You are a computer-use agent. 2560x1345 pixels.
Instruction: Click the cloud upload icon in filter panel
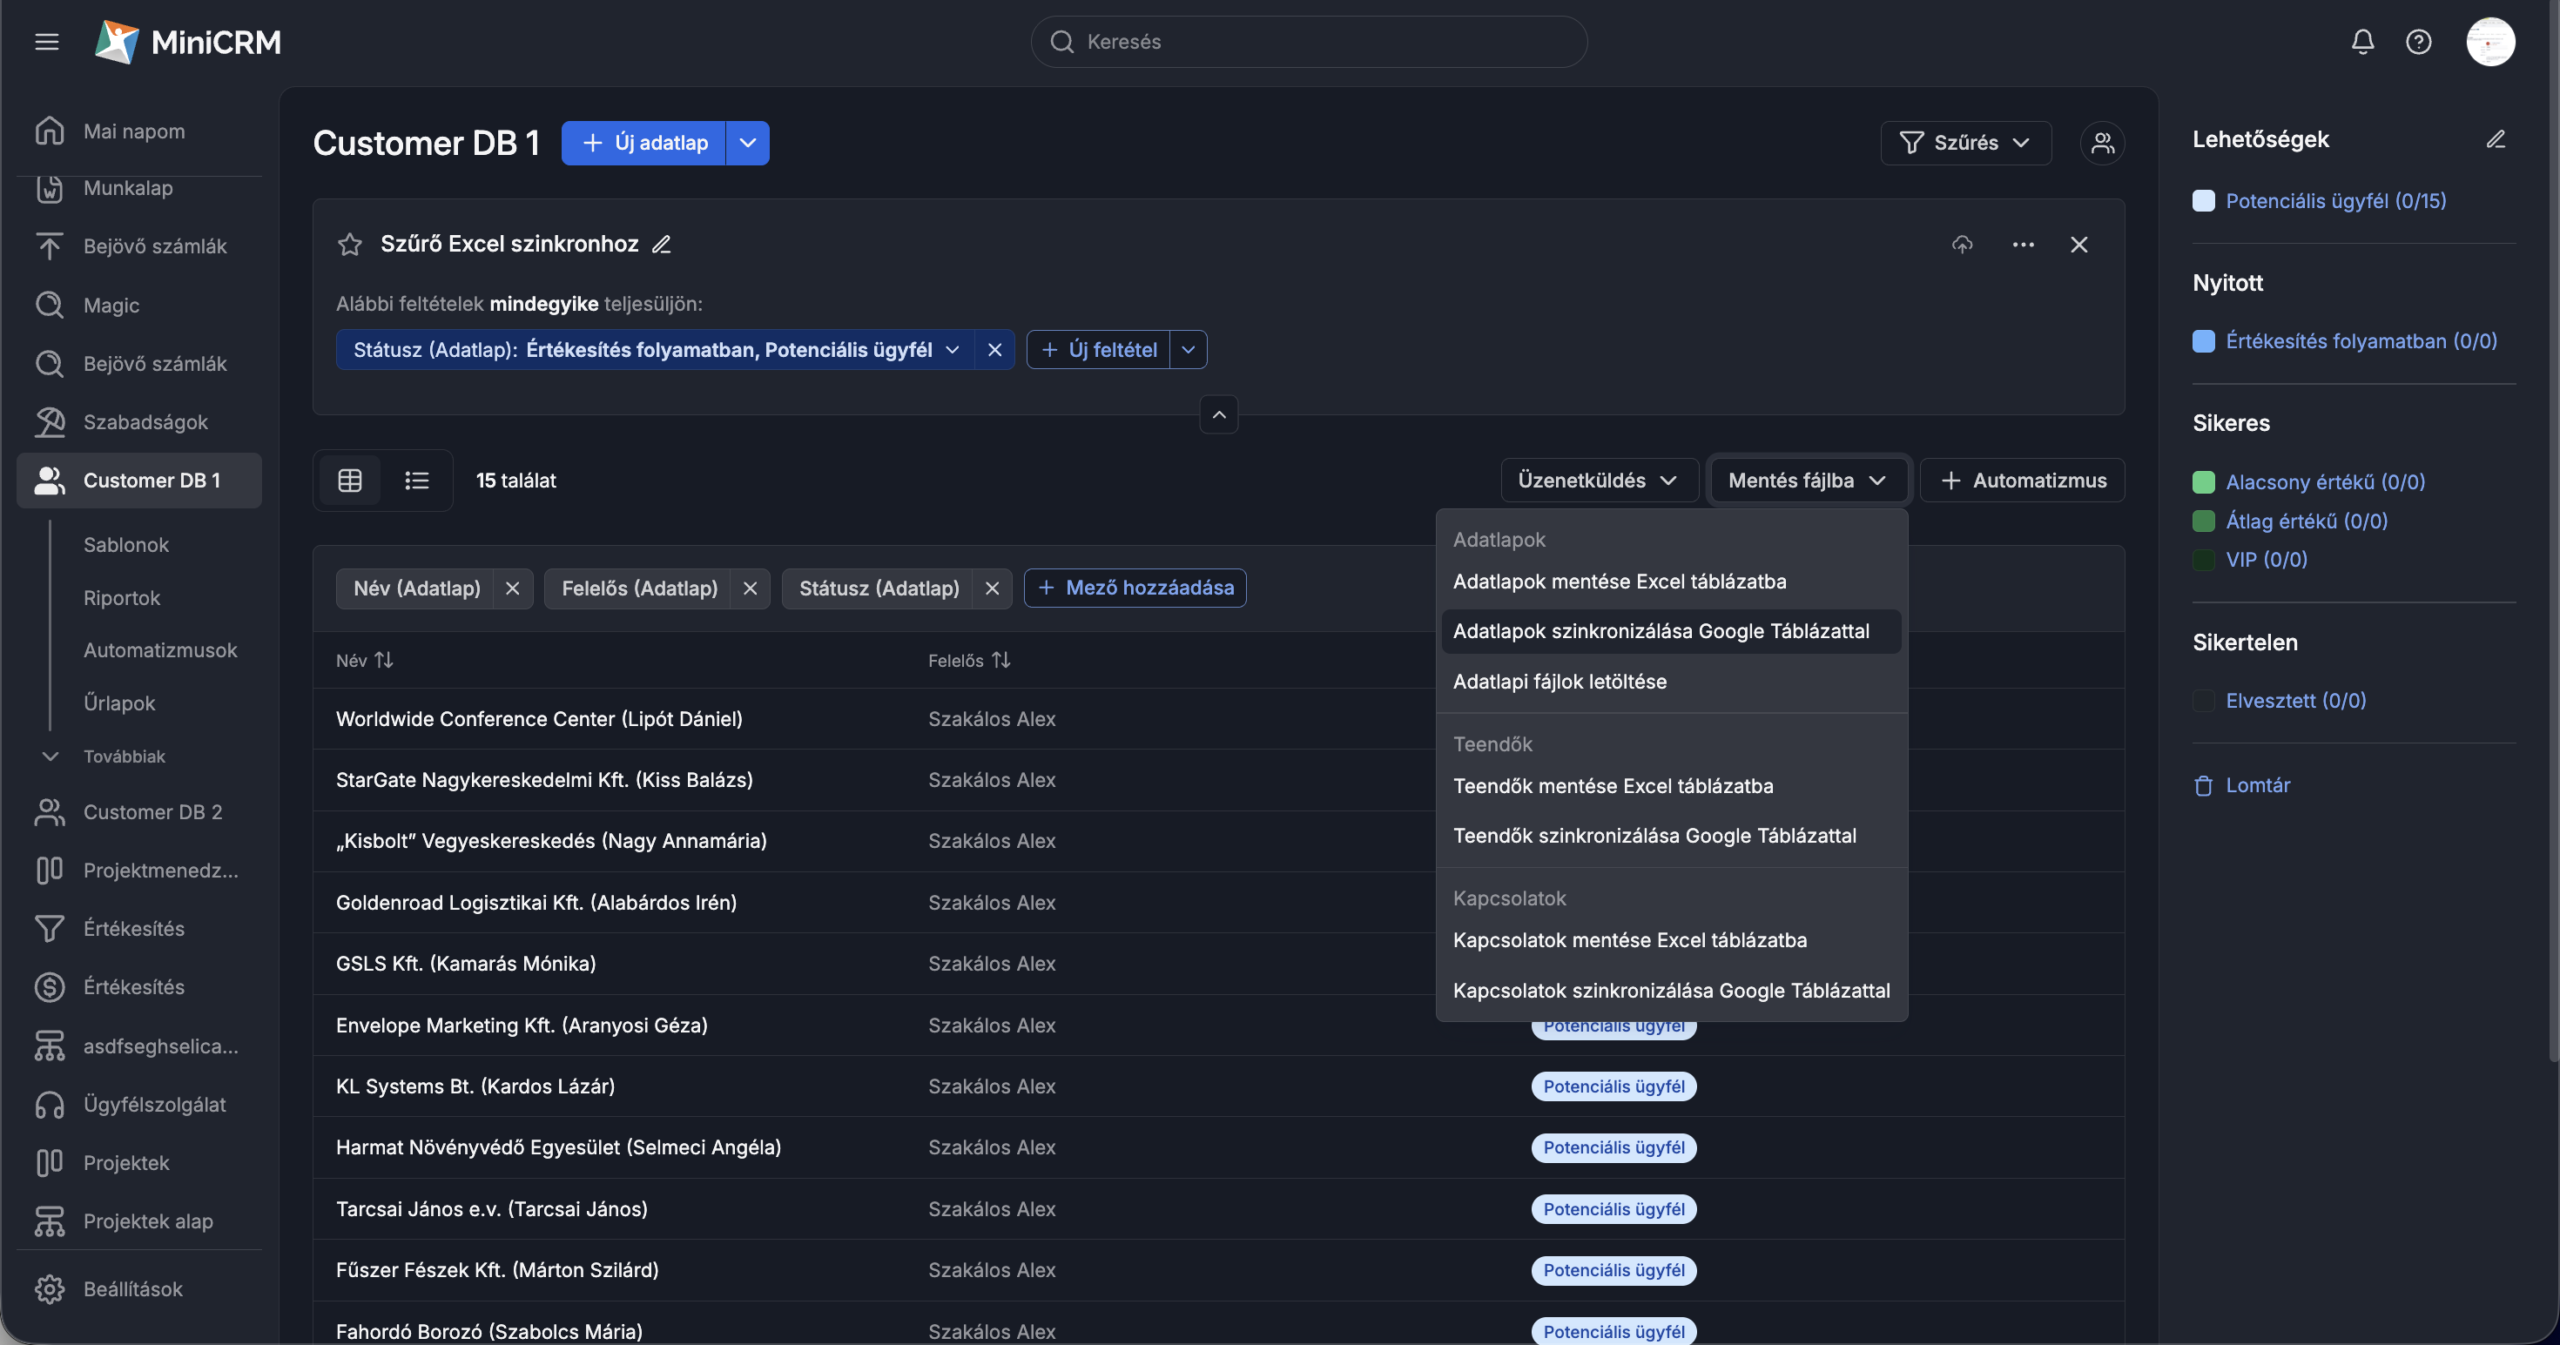[1962, 245]
